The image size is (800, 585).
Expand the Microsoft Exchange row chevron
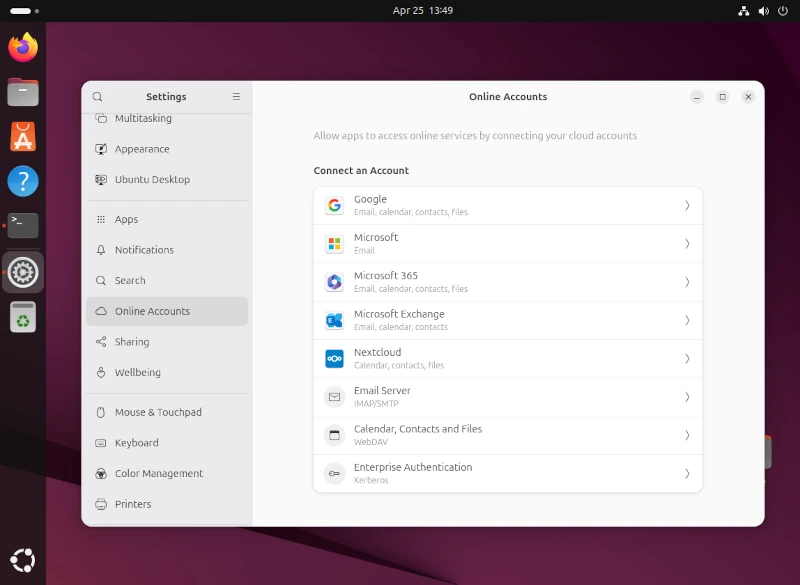687,320
